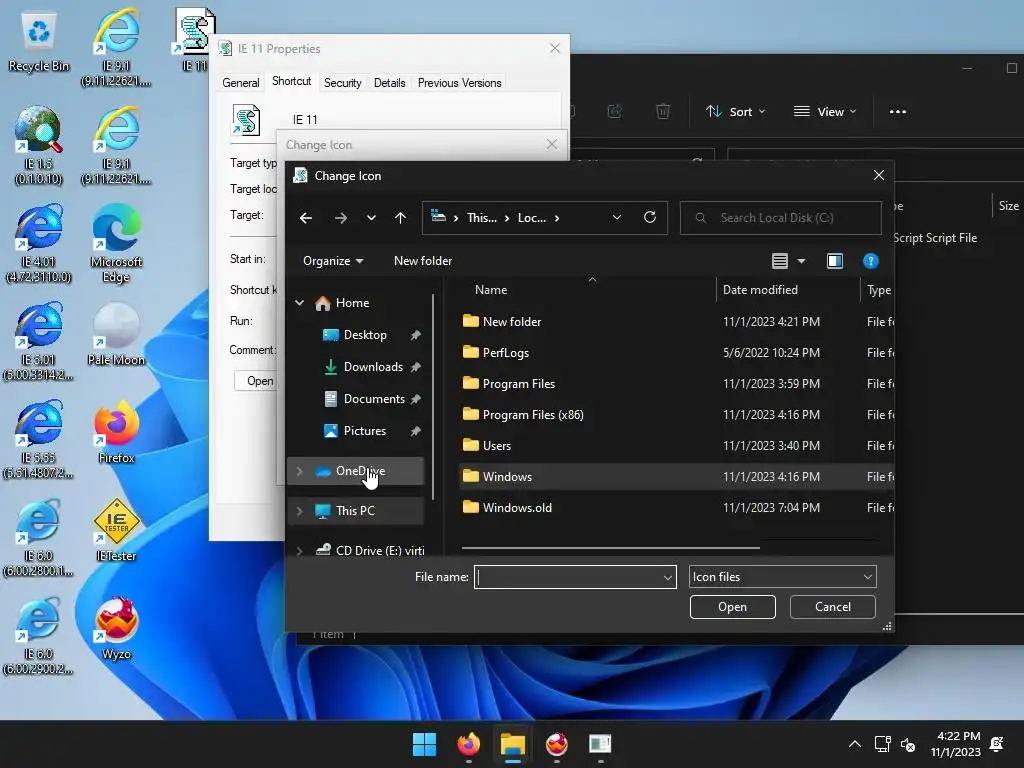
Task: Select the Shortcut tab in Properties
Action: click(291, 81)
